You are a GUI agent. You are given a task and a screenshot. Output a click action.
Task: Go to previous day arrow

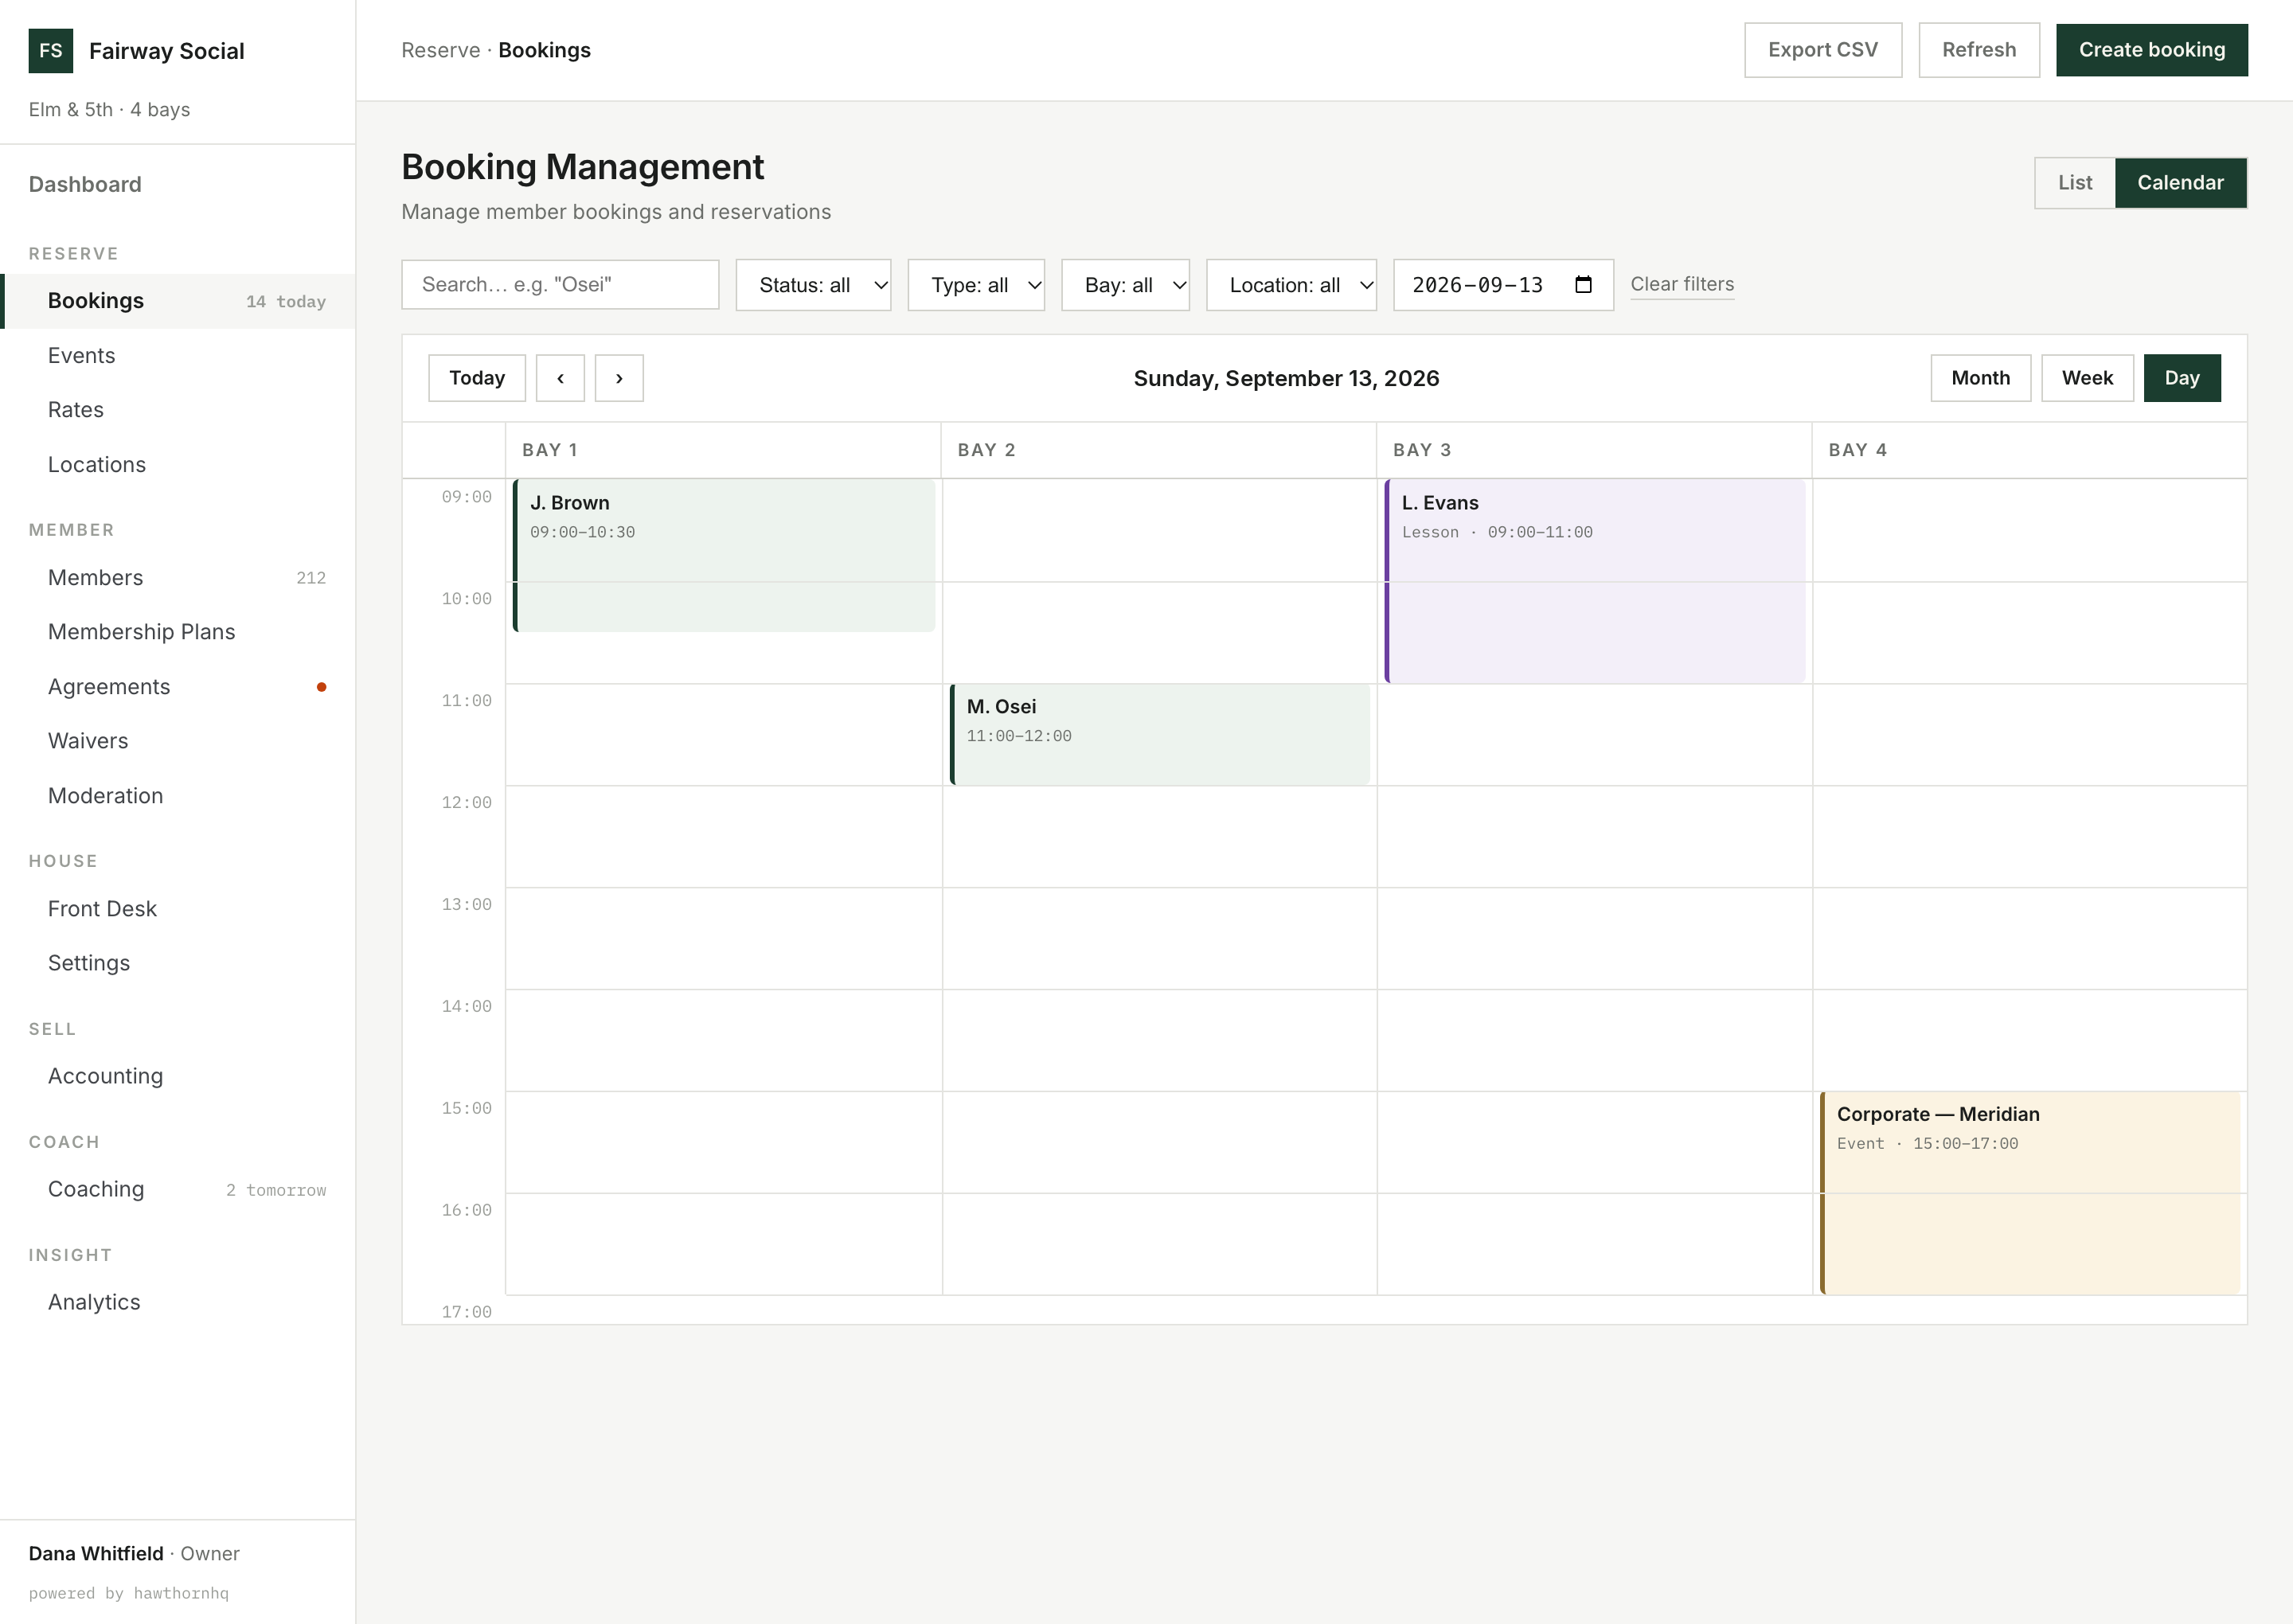[560, 378]
